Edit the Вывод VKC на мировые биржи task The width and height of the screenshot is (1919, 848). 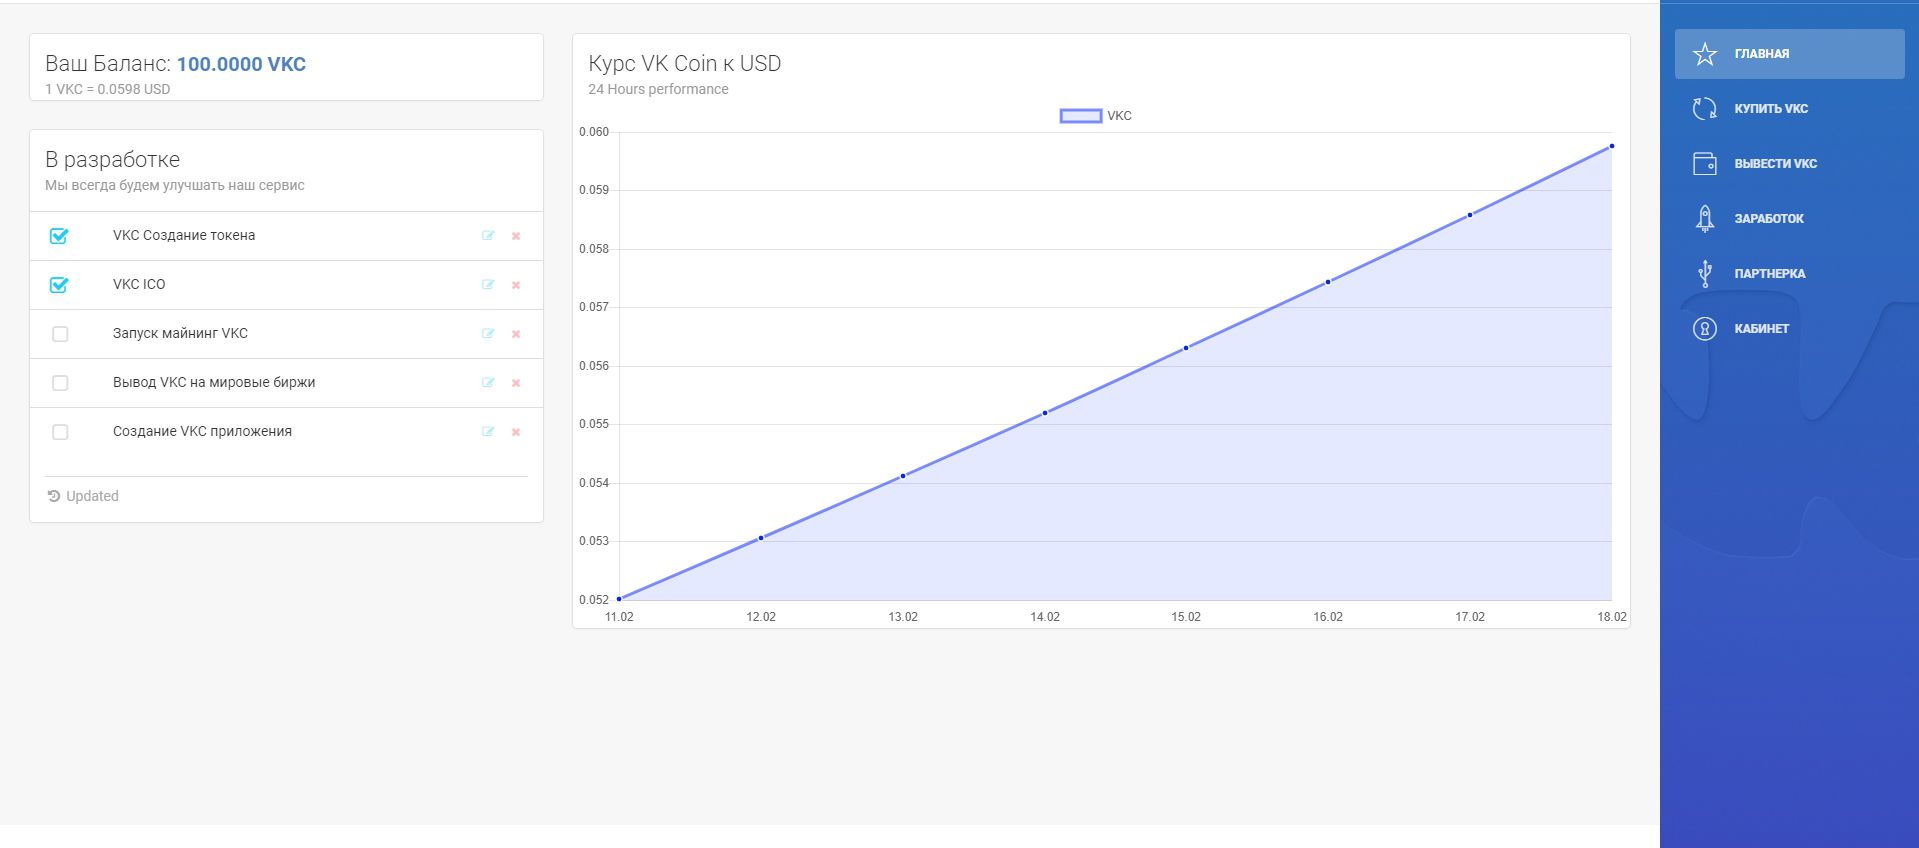click(488, 383)
